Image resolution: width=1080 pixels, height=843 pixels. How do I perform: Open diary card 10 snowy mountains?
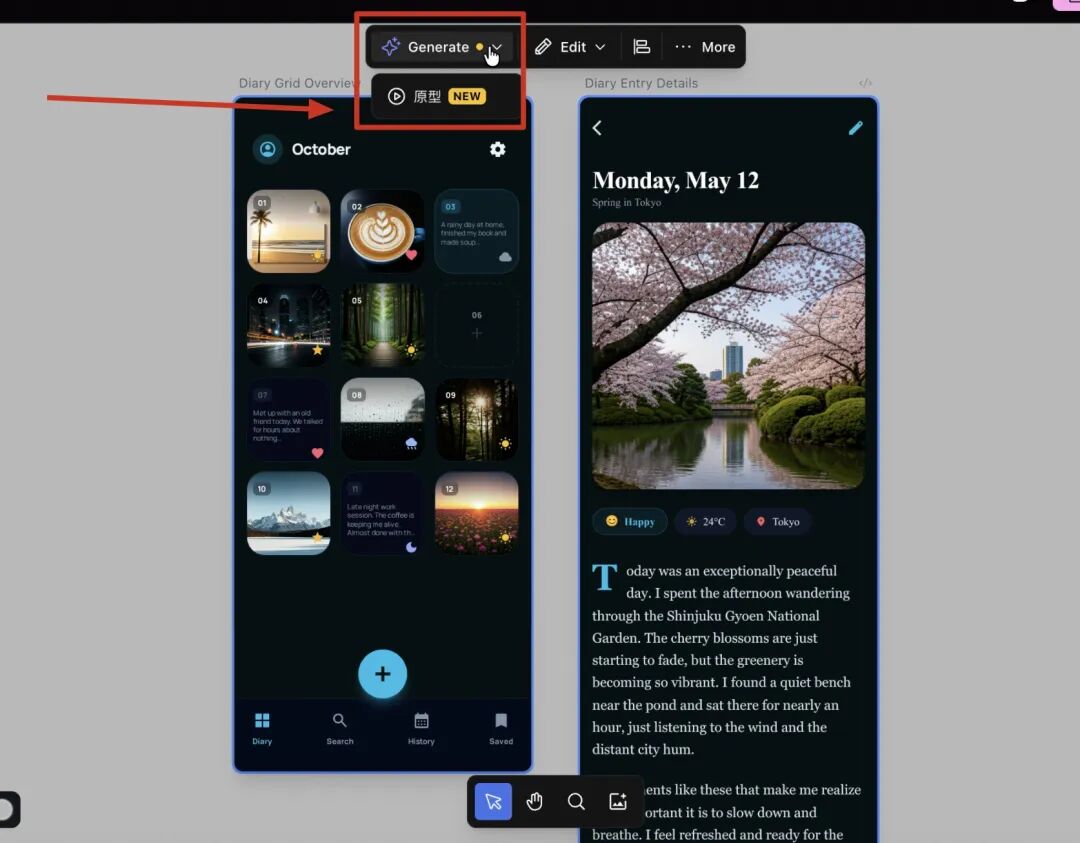tap(289, 514)
